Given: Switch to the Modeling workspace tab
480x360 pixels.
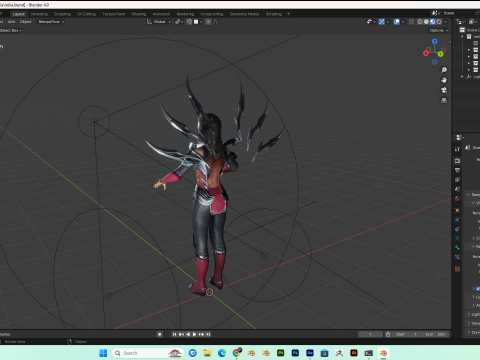Looking at the screenshot, I should click(39, 14).
